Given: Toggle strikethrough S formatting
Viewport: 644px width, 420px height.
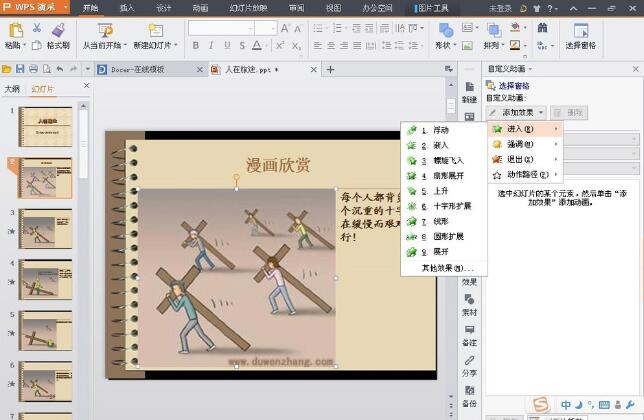Looking at the screenshot, I should point(242,46).
